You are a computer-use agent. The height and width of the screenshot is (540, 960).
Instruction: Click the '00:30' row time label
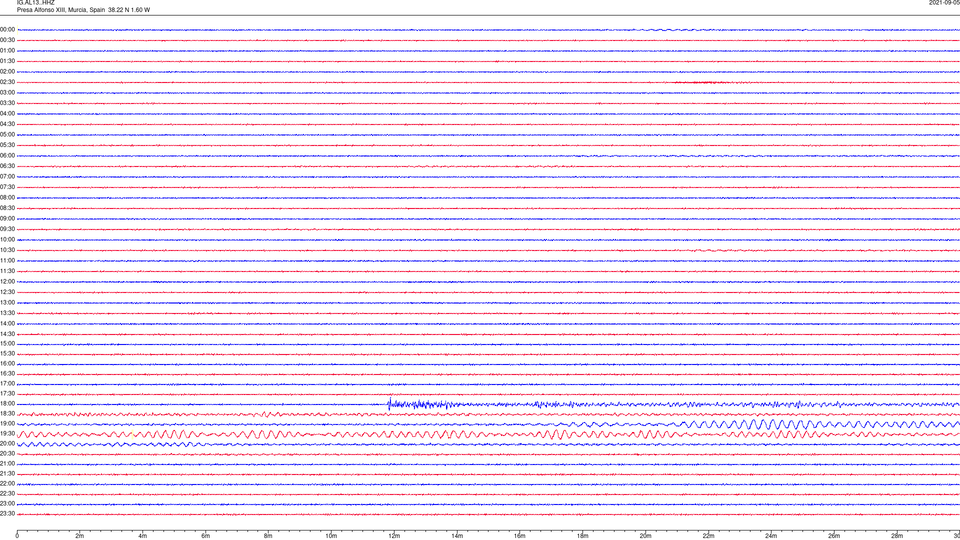pos(7,40)
